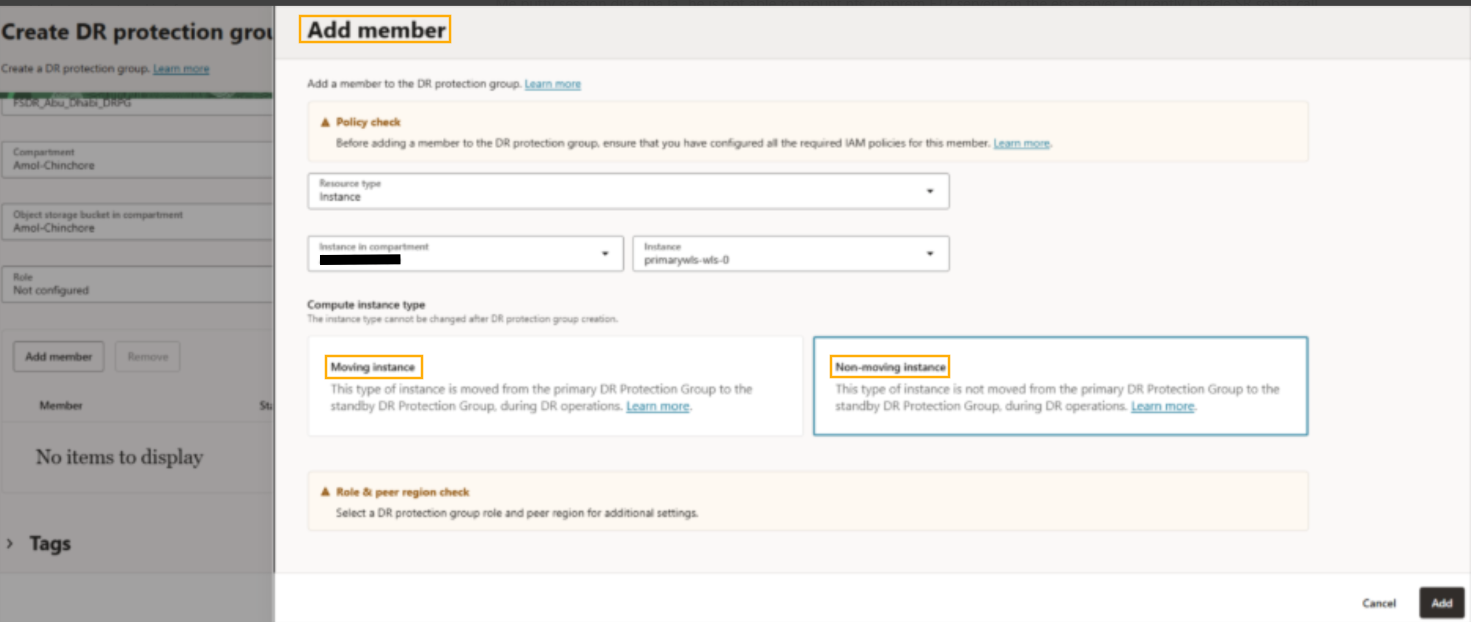Expand the Tags section chevron
This screenshot has width=1471, height=622.
[10, 544]
